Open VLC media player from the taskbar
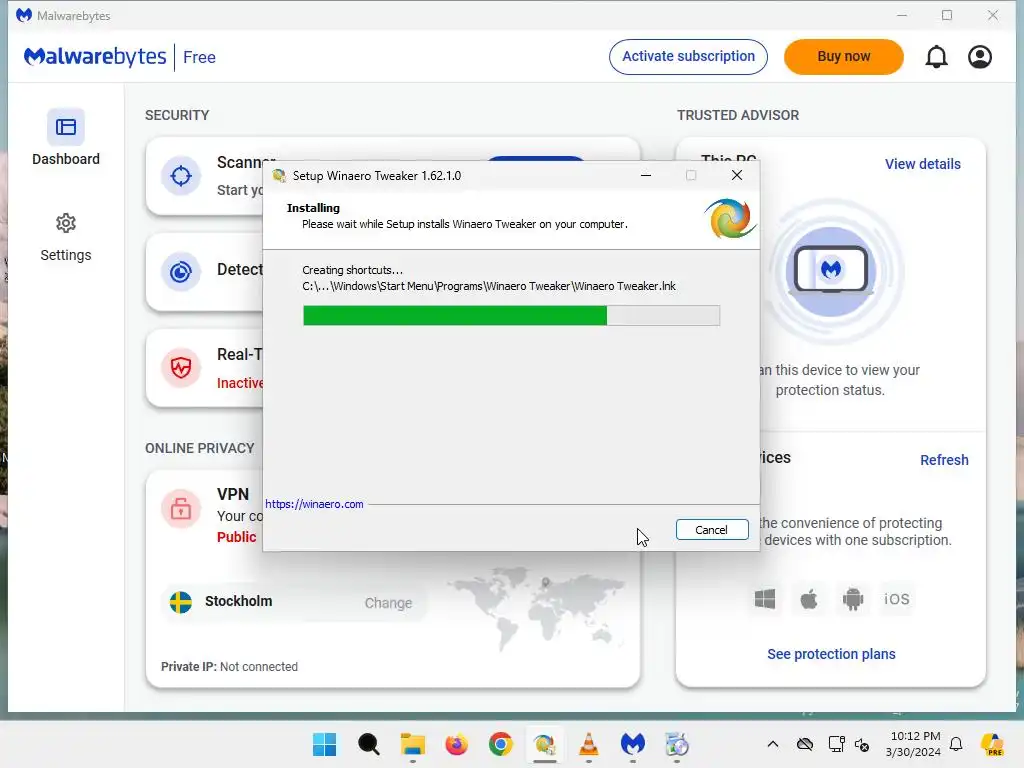 pos(588,744)
